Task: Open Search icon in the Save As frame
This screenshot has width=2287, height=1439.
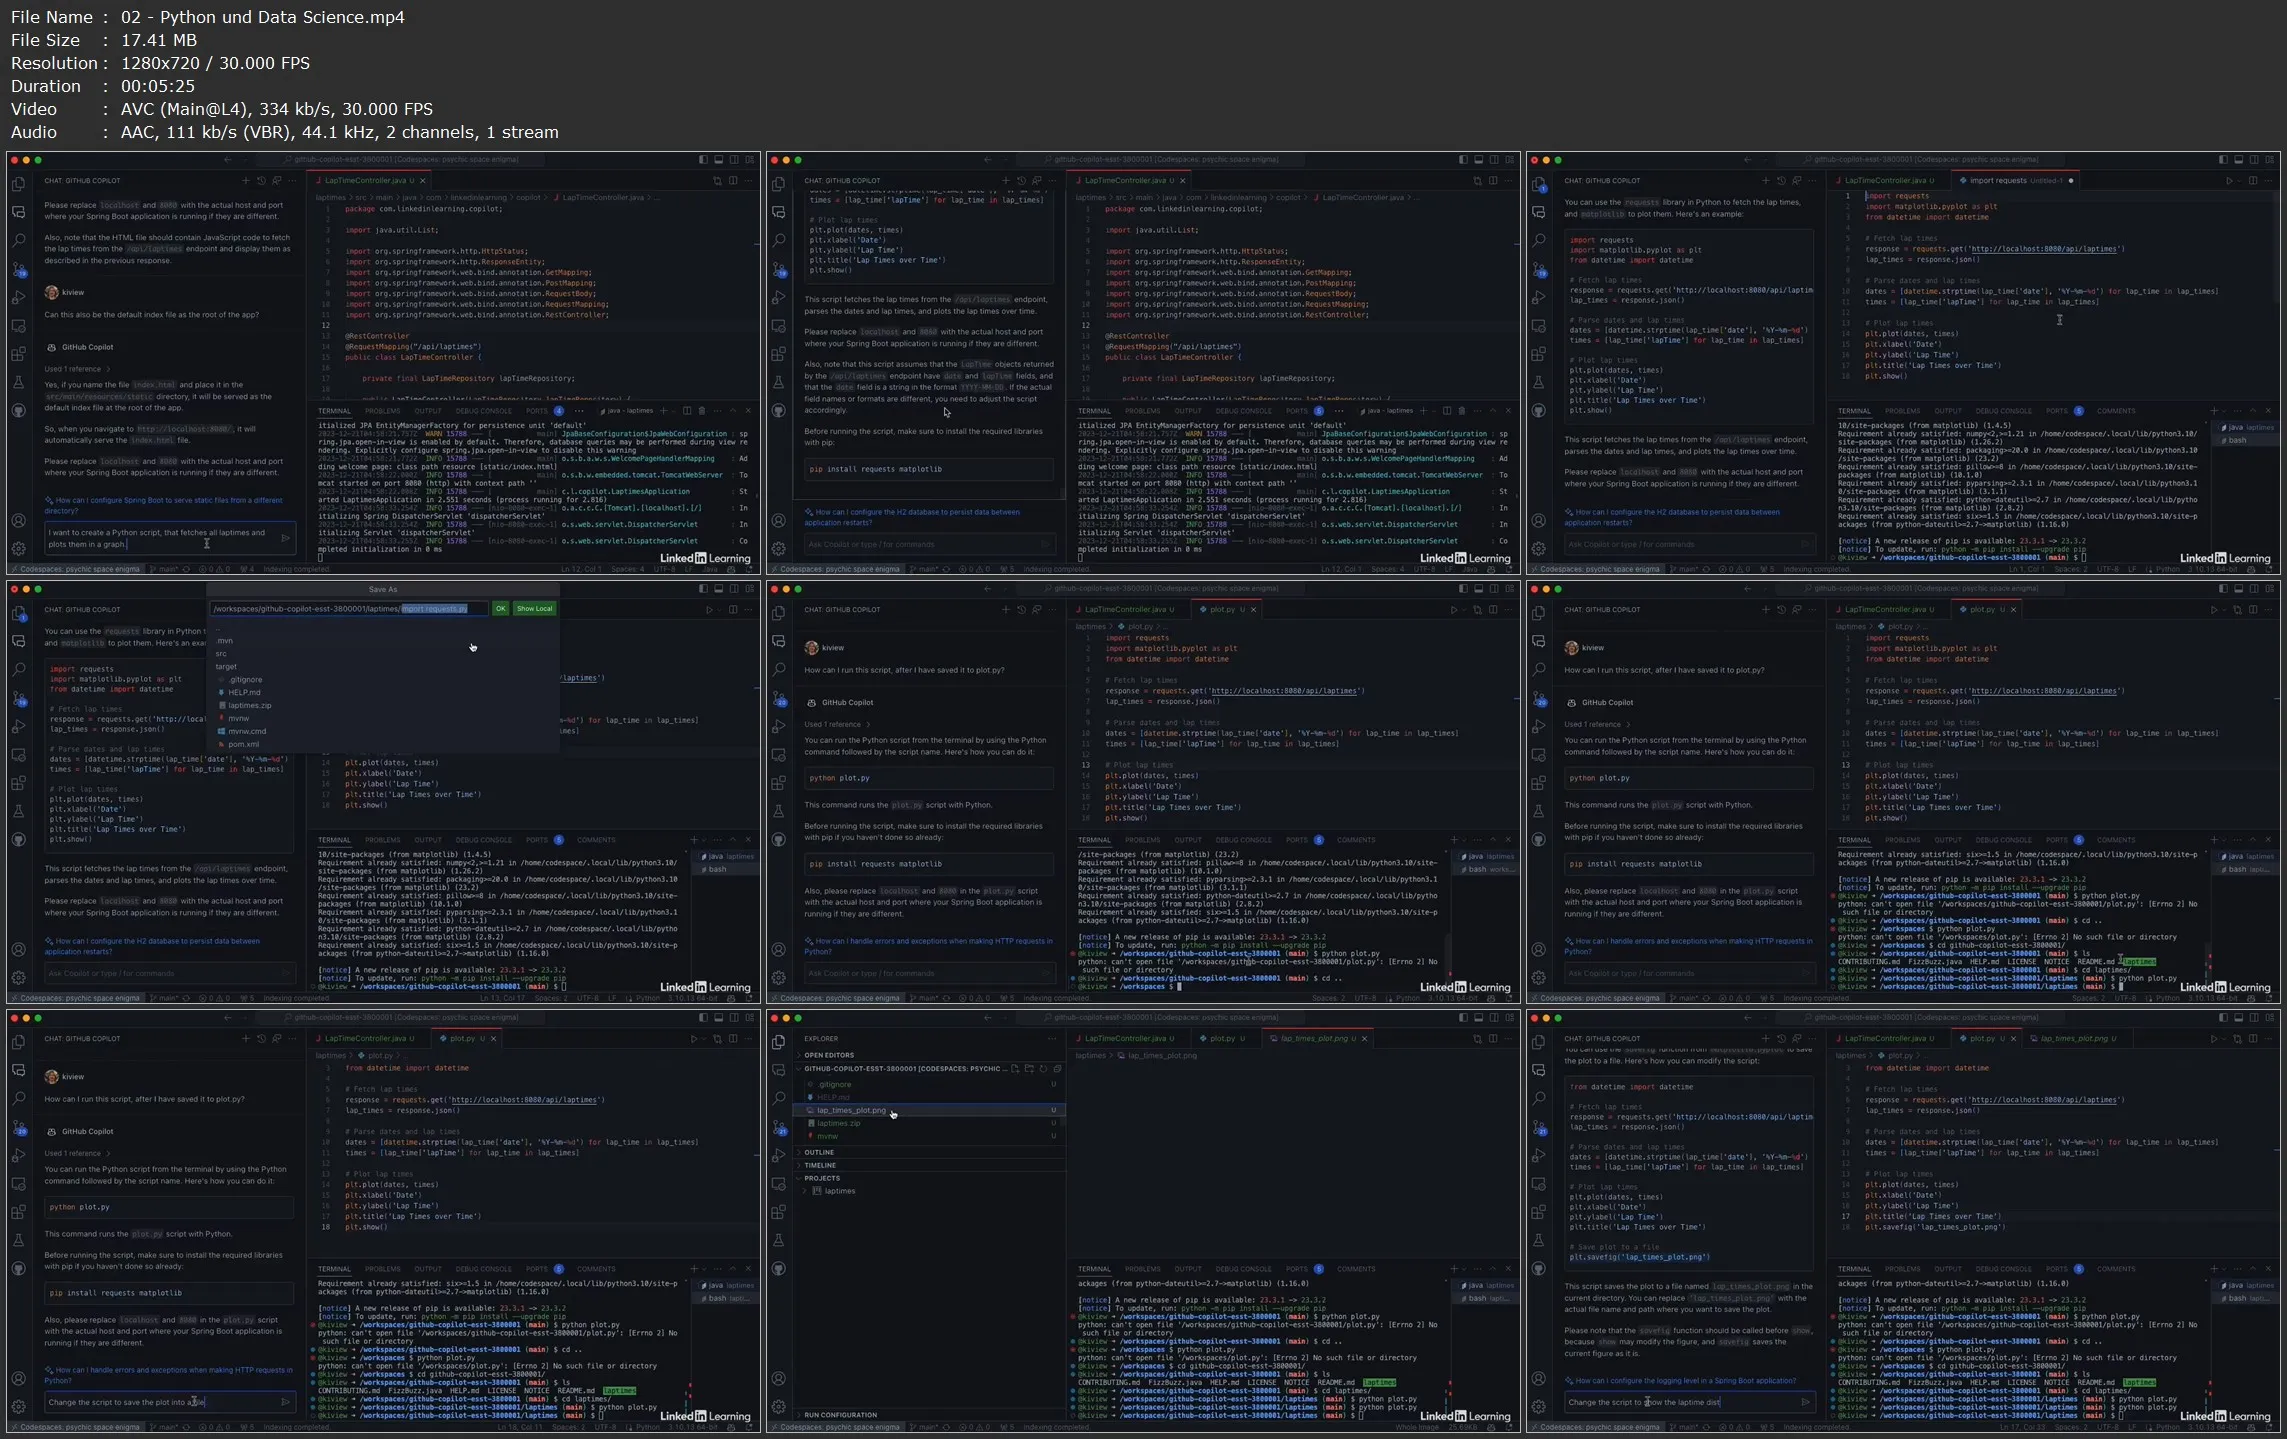Action: 19,669
